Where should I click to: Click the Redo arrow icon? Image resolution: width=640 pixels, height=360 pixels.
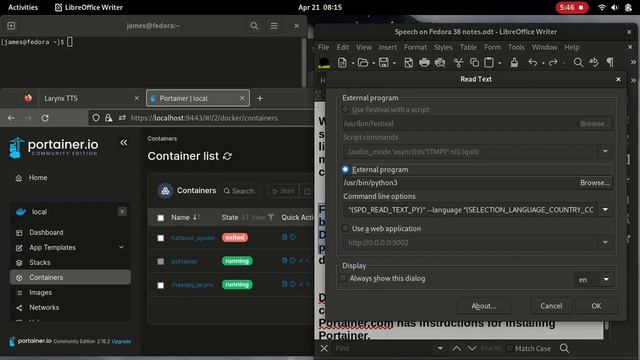553,62
